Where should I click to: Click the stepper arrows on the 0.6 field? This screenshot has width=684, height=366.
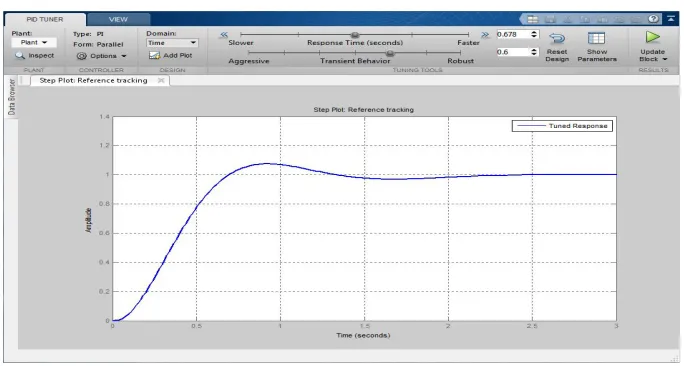coord(534,52)
